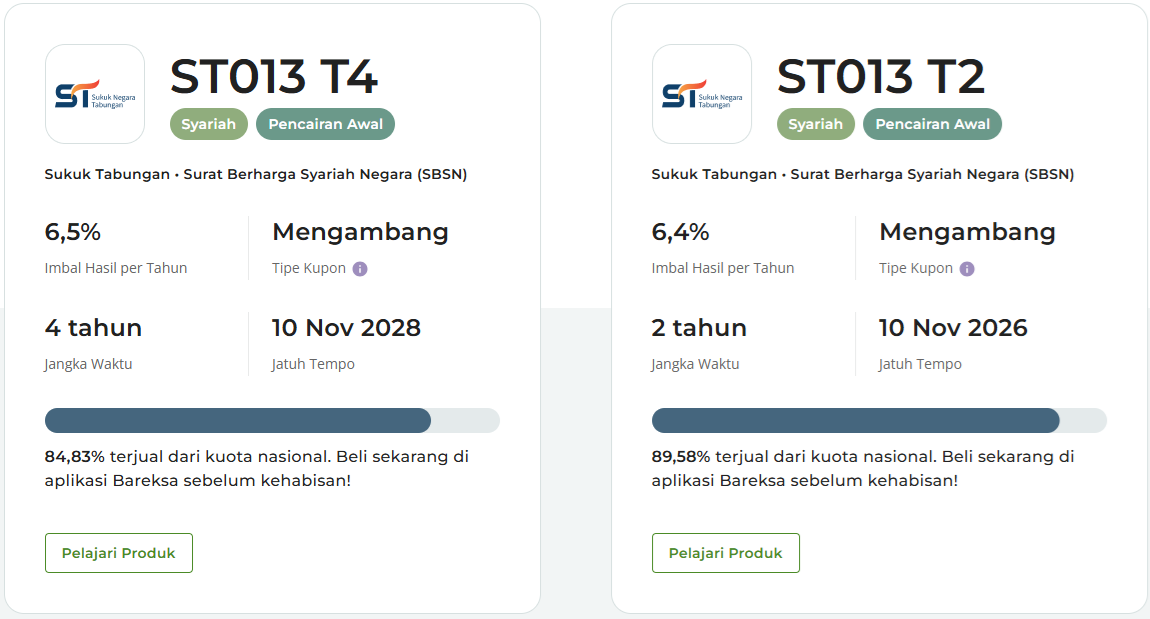Click the 10 Nov 2028 Jatuh Tempo date
Screen dimensions: 1150x619
[x=346, y=328]
